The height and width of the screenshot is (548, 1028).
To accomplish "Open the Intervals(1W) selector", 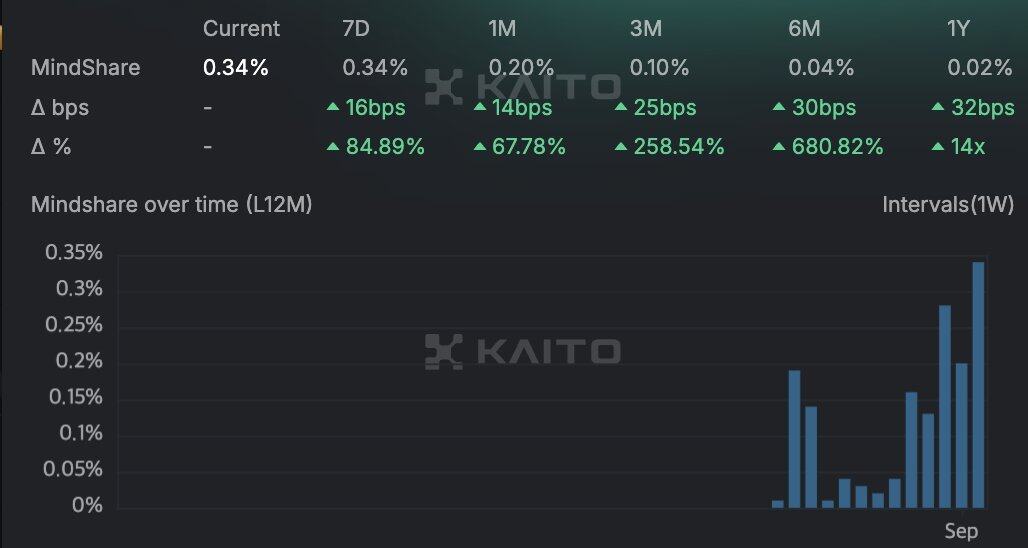I will click(948, 205).
